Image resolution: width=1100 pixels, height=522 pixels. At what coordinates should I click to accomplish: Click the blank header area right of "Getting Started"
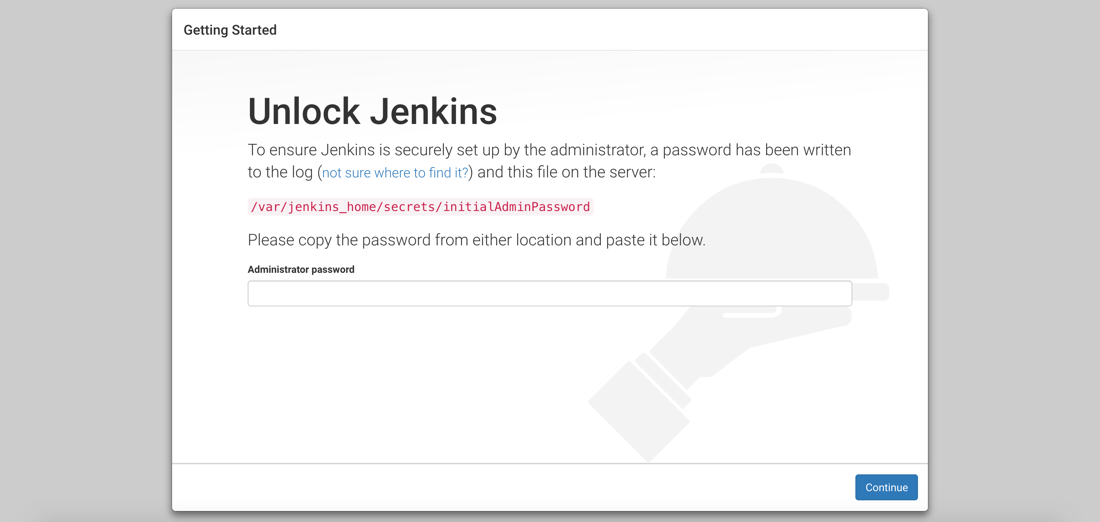[x=600, y=30]
